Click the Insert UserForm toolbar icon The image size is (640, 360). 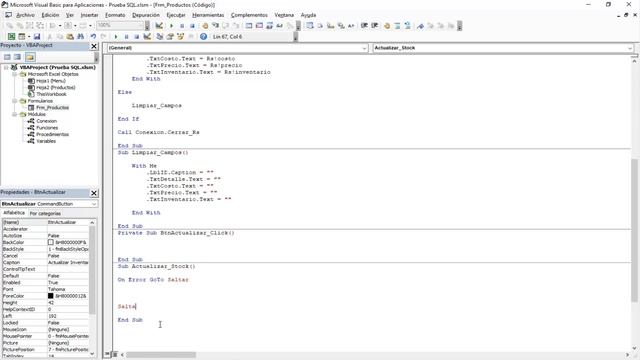[x=21, y=36]
